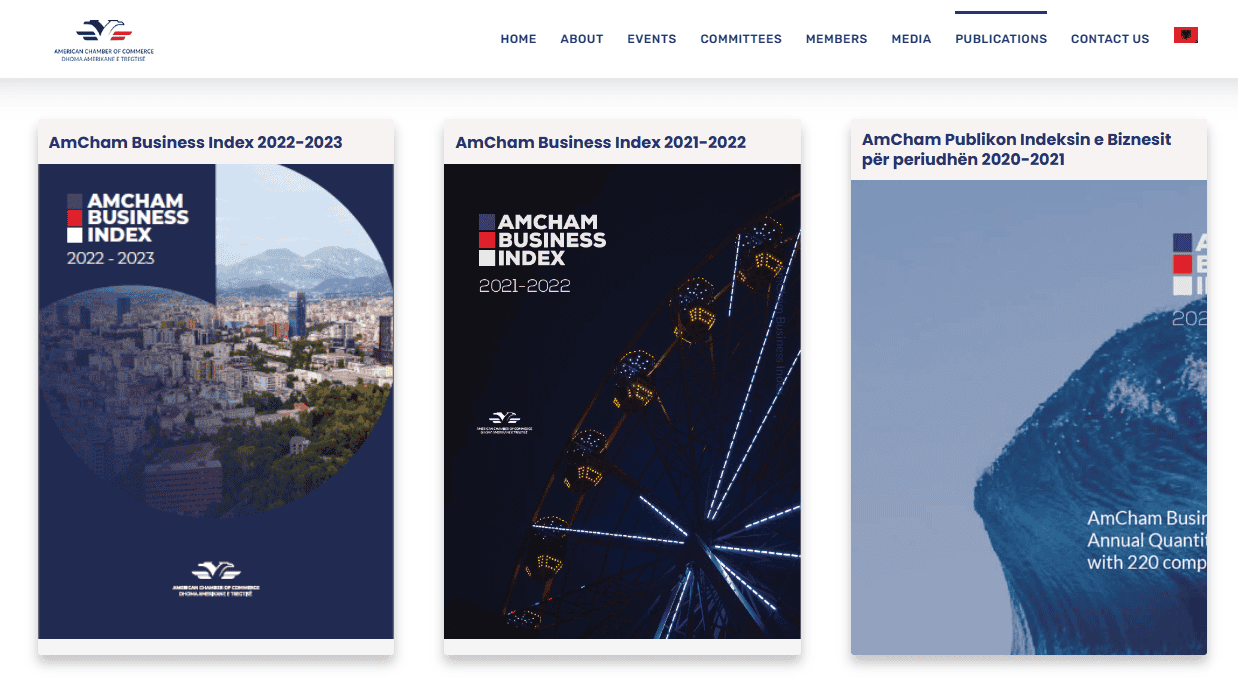The image size is (1238, 681).
Task: View the 2022-2023 Business Index cover image
Action: (x=216, y=401)
